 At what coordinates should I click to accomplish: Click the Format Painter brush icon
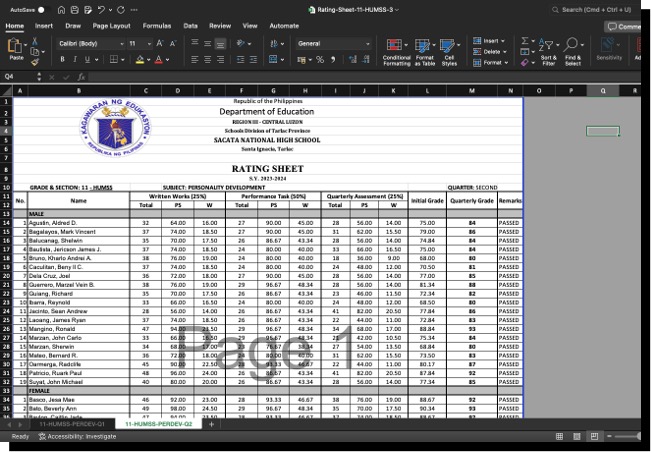[35, 62]
